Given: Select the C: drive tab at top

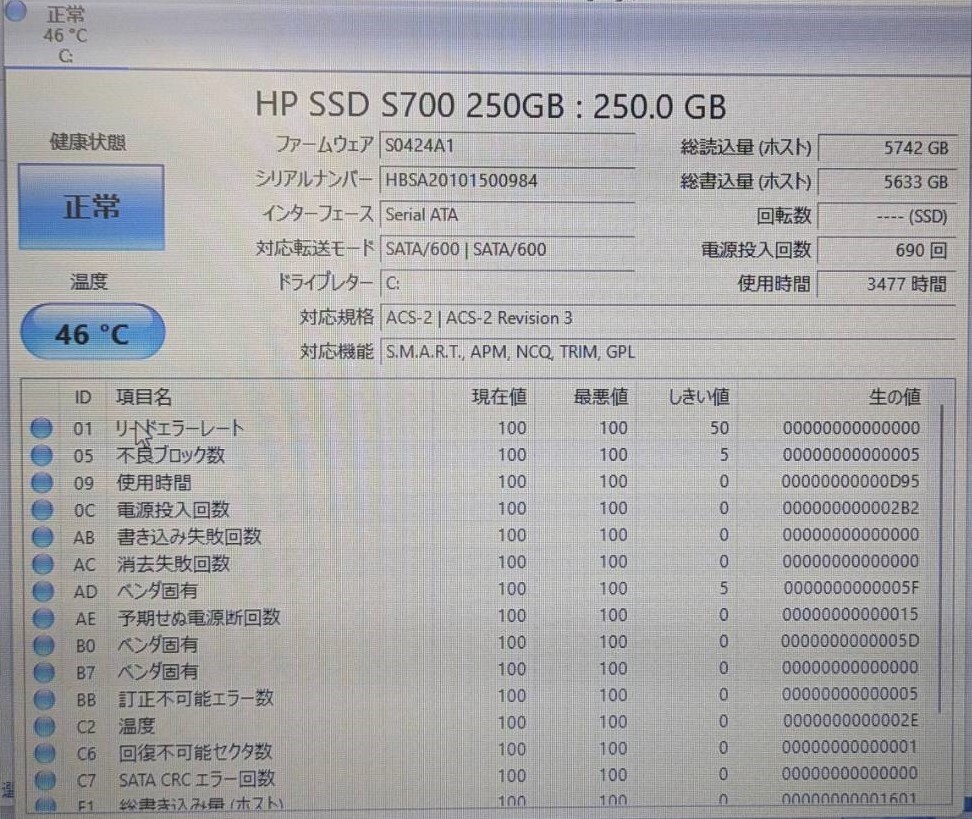Looking at the screenshot, I should (66, 35).
